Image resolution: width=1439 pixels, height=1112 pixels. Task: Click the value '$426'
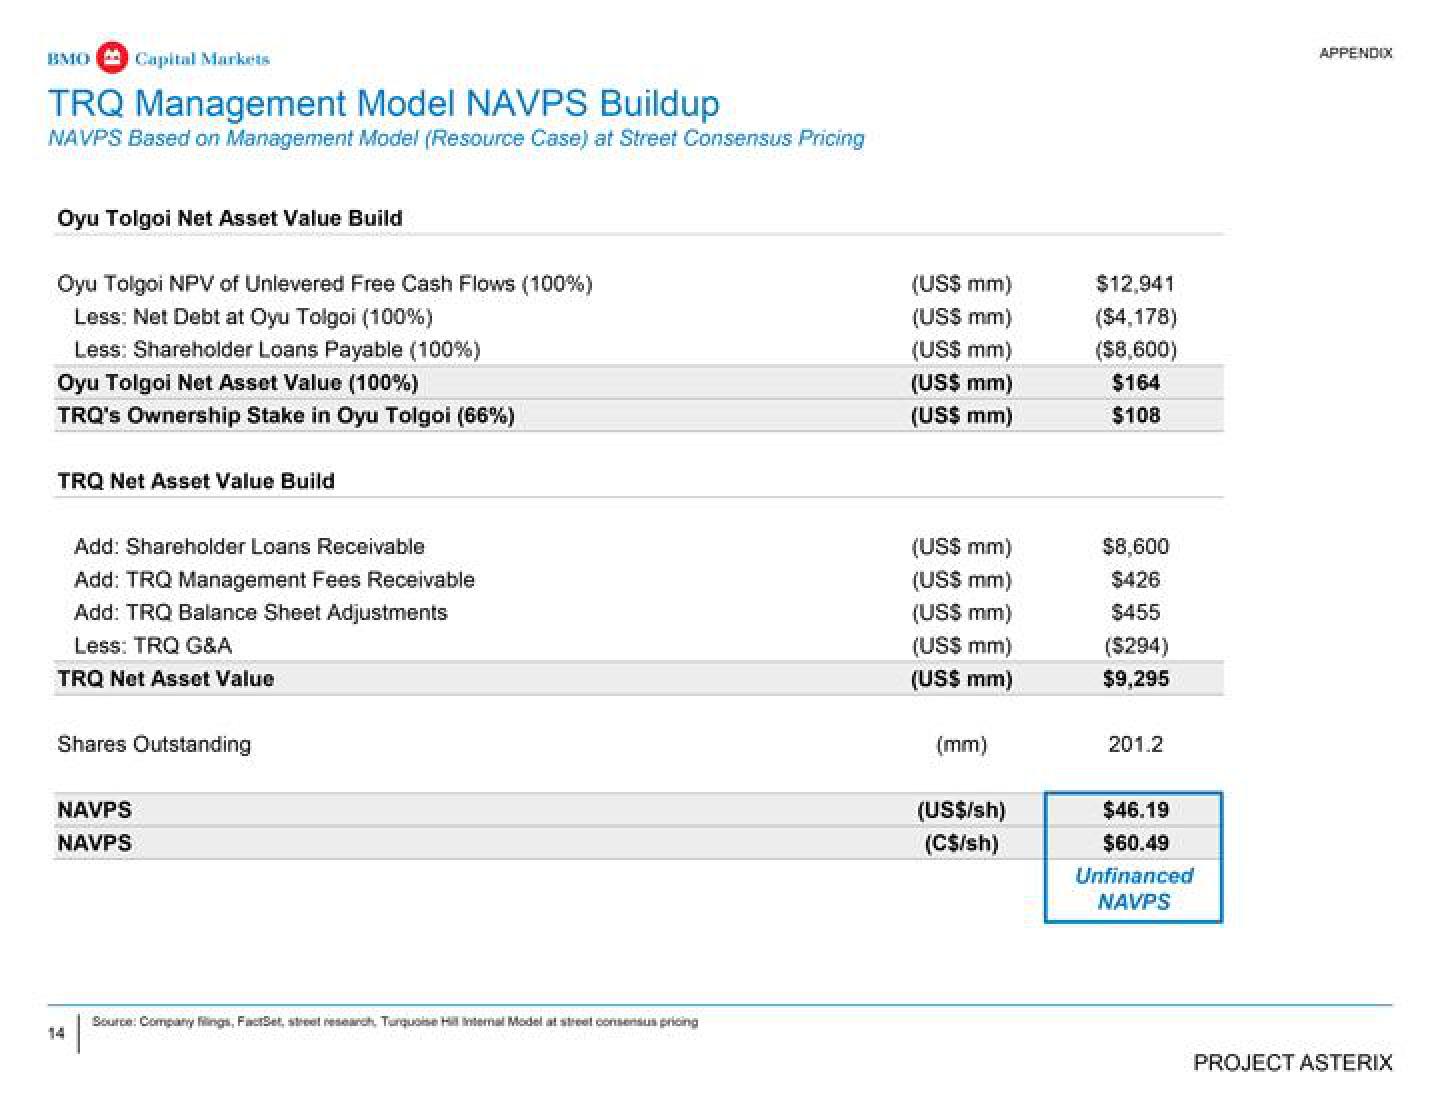1135,580
